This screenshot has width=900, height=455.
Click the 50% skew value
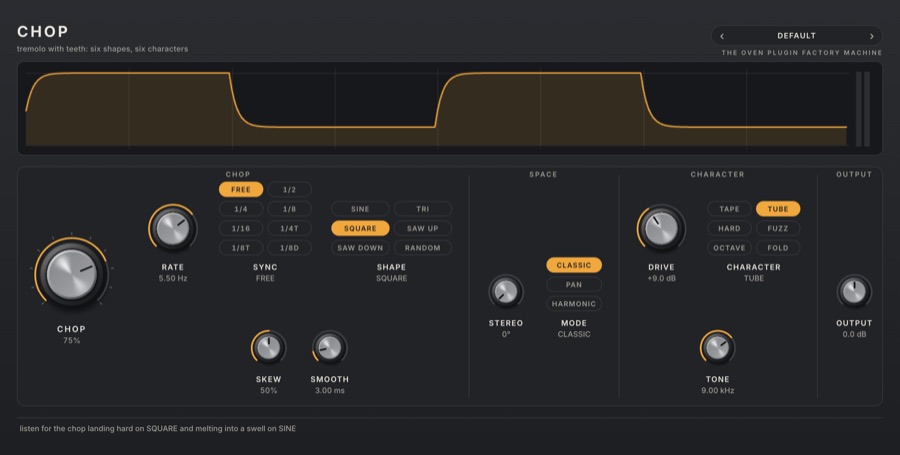click(x=269, y=391)
